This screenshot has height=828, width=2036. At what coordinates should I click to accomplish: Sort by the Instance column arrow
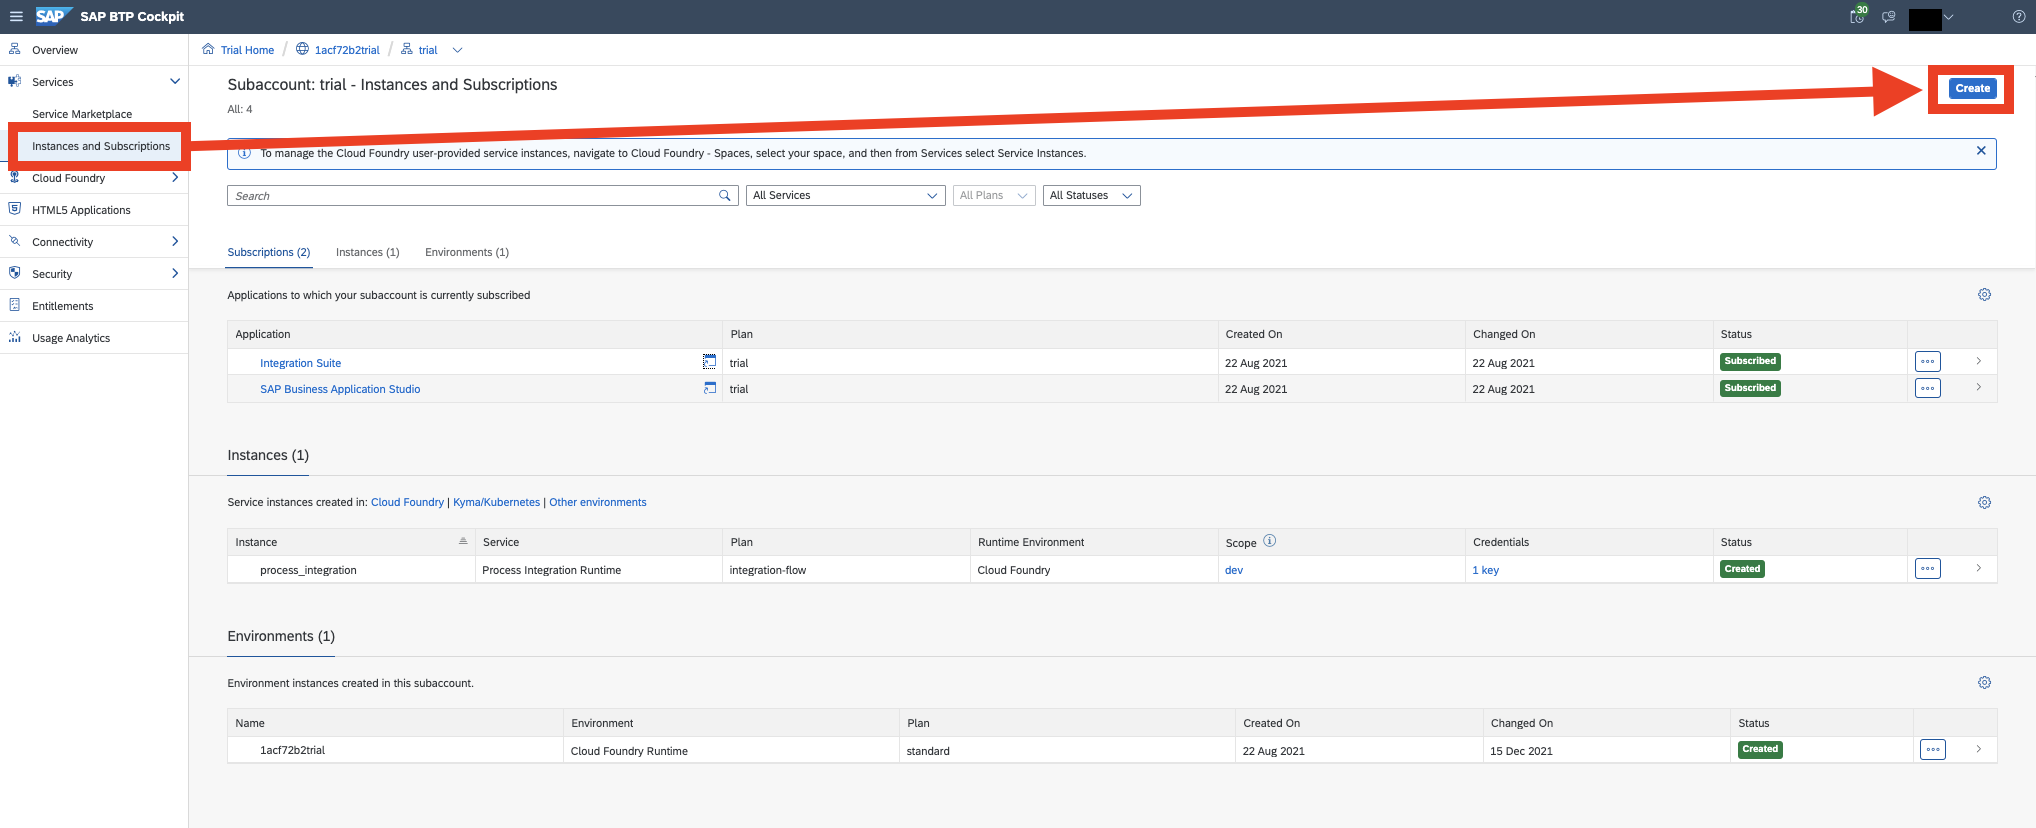463,541
